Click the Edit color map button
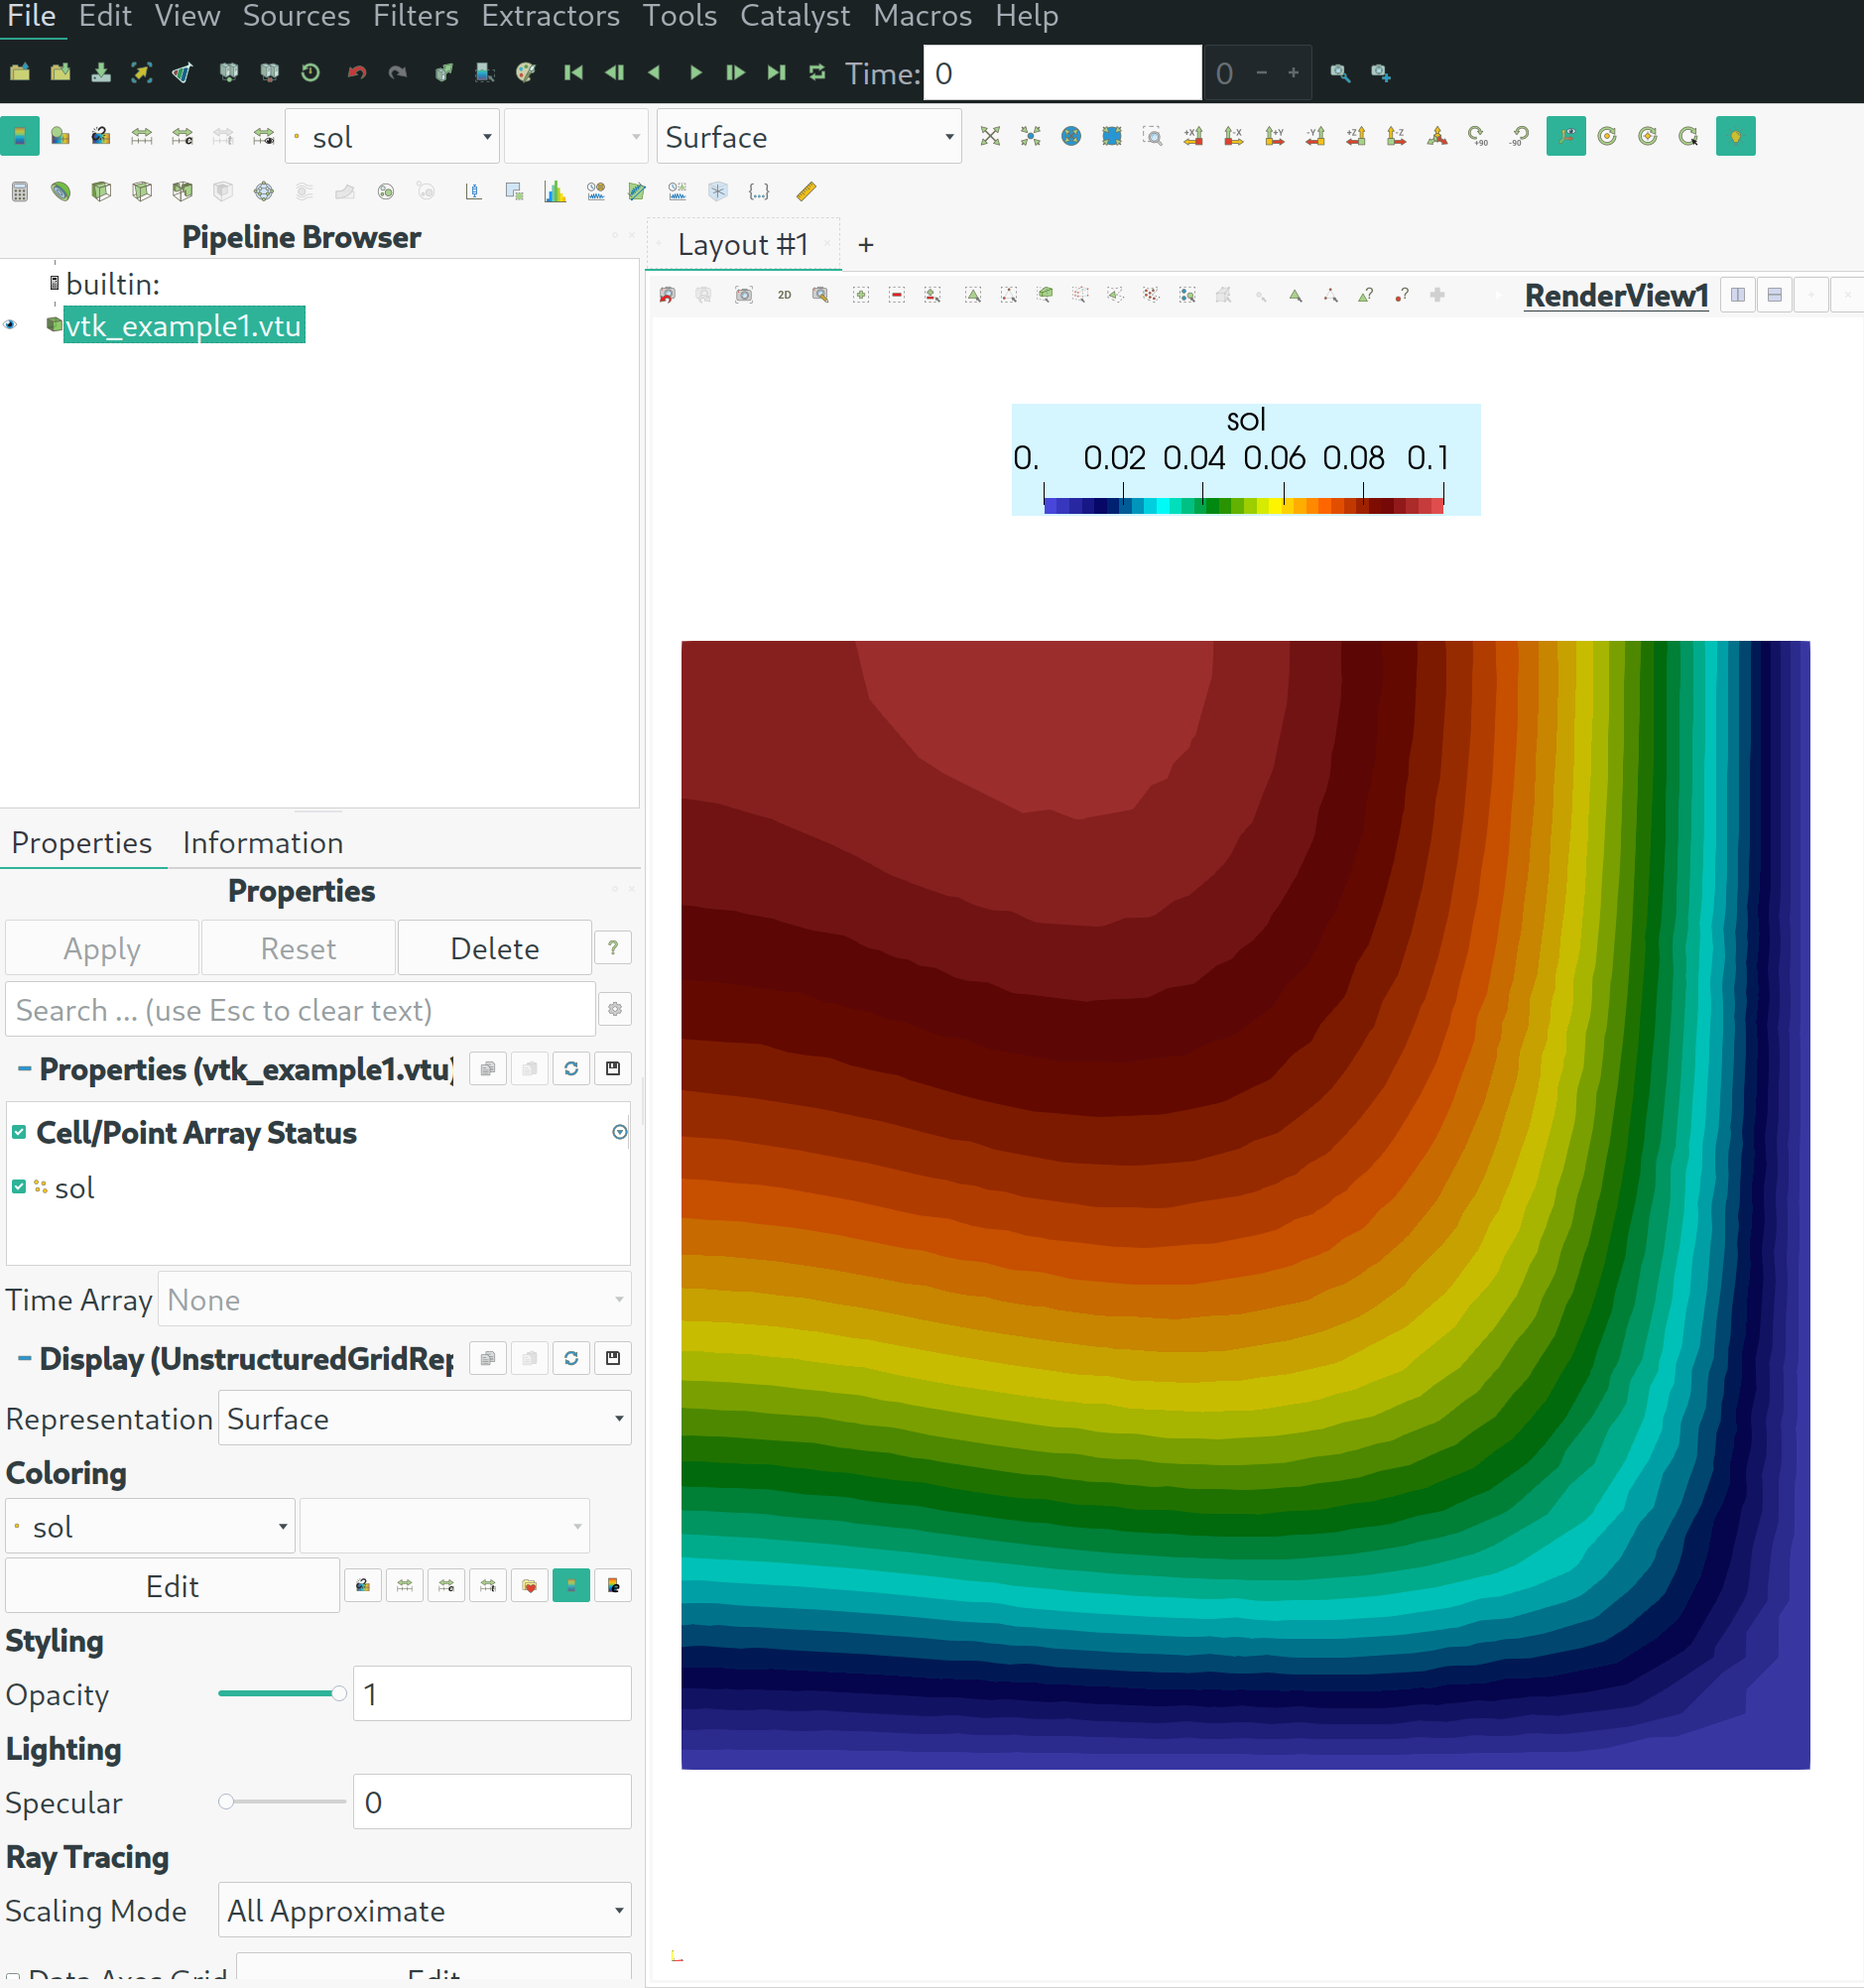Viewport: 1864px width, 1988px height. pos(172,1586)
